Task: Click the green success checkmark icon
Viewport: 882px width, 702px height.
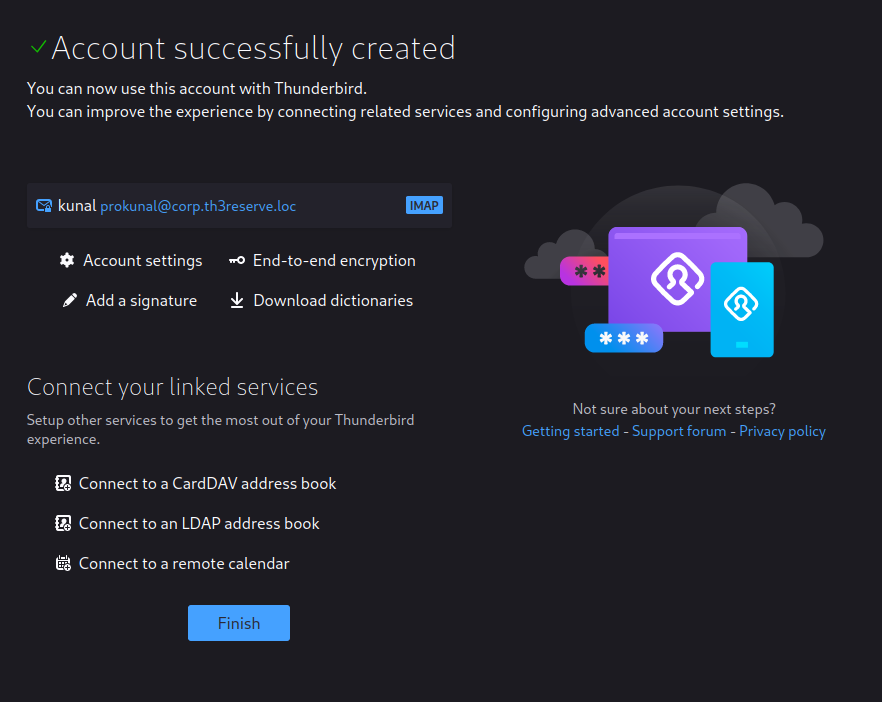Action: click(x=38, y=47)
